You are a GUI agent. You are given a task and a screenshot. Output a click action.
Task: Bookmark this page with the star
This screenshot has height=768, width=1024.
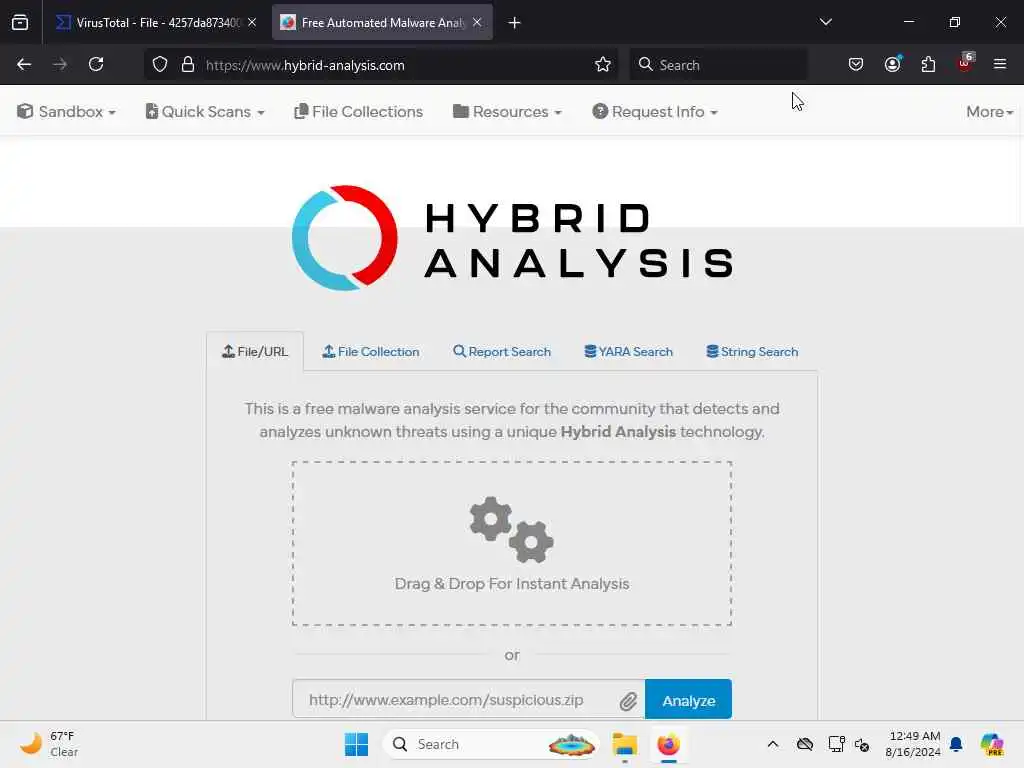tap(603, 65)
